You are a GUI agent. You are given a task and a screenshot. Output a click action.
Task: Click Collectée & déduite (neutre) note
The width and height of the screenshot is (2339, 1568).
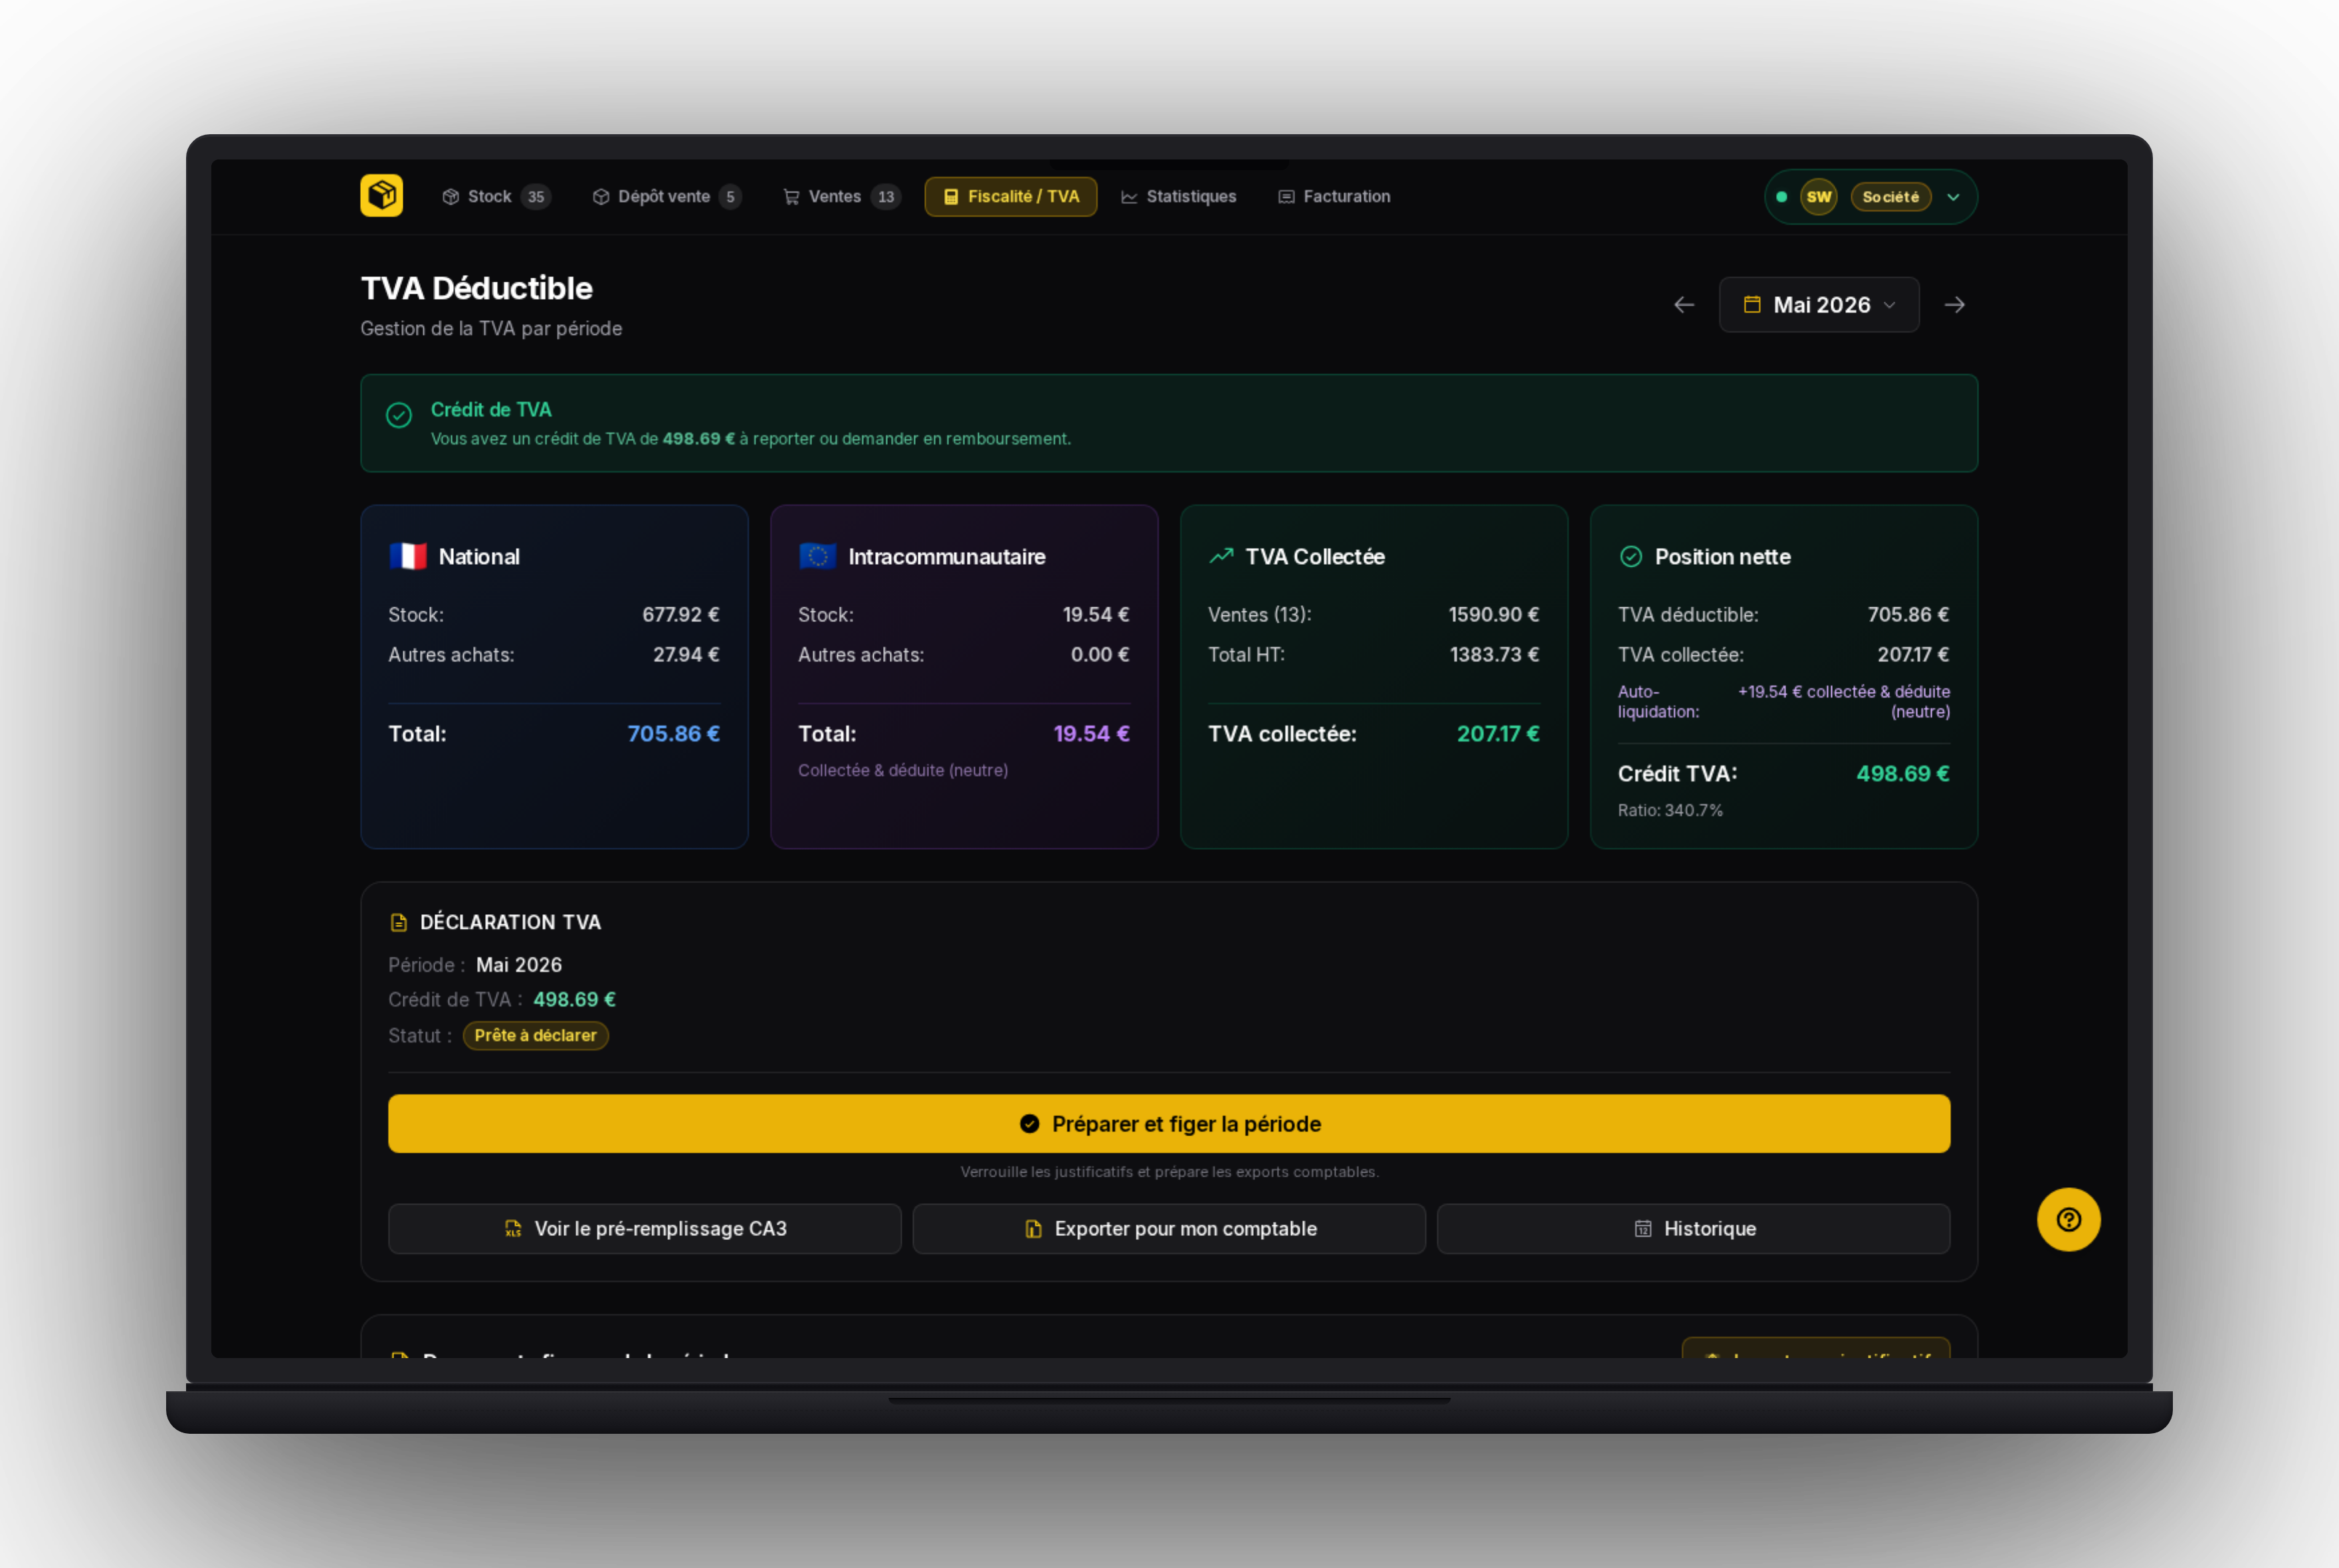pos(903,770)
